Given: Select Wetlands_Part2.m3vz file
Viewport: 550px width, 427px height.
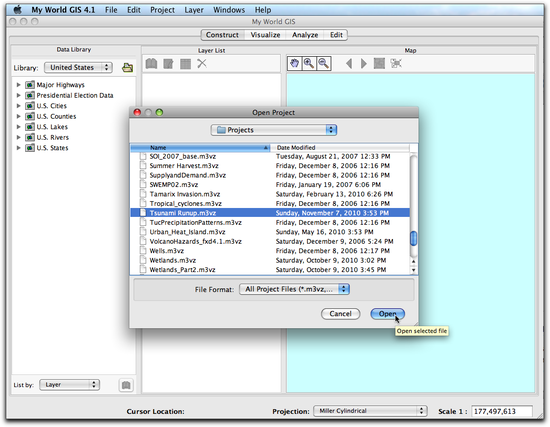Looking at the screenshot, I should pos(270,270).
